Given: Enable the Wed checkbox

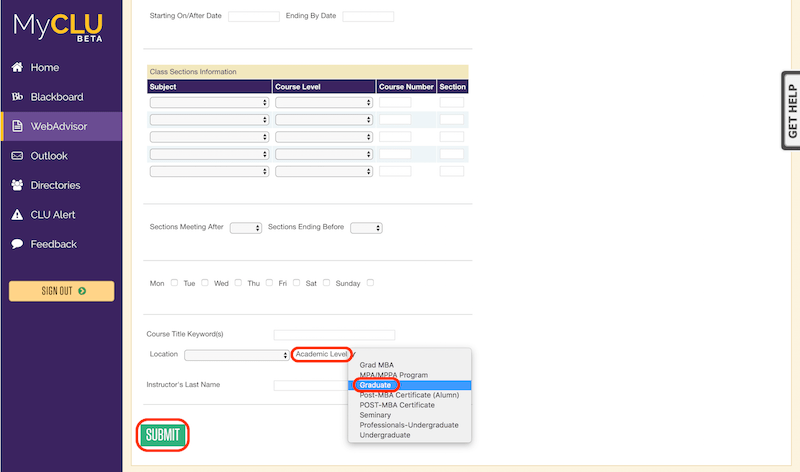Looking at the screenshot, I should tap(238, 283).
